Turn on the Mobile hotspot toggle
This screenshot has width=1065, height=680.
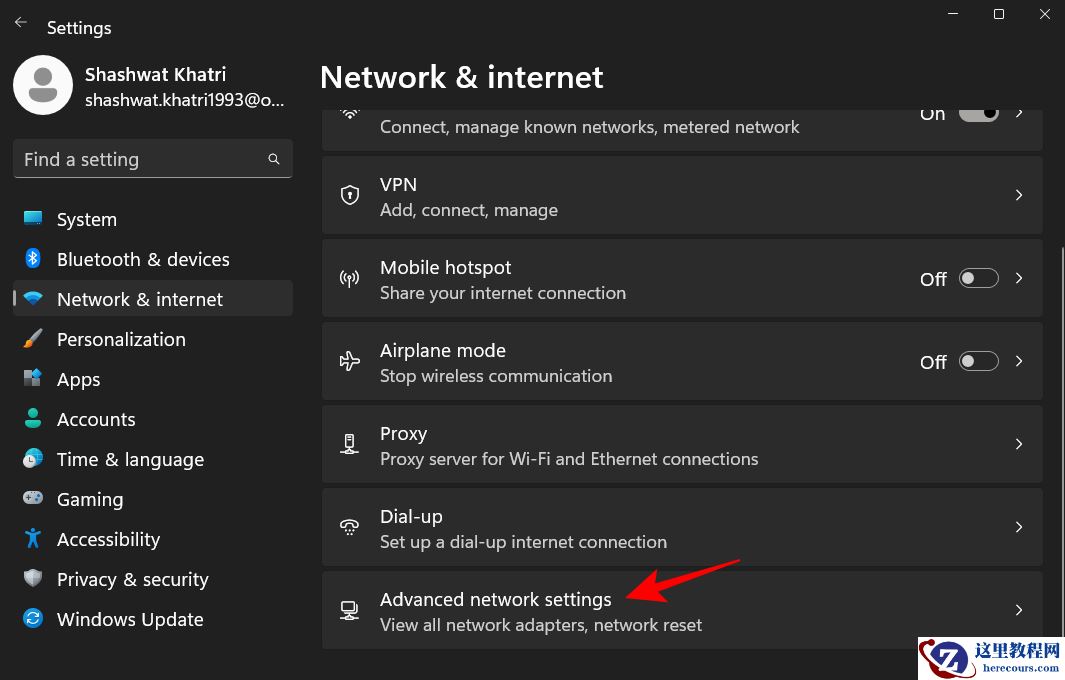pos(978,279)
